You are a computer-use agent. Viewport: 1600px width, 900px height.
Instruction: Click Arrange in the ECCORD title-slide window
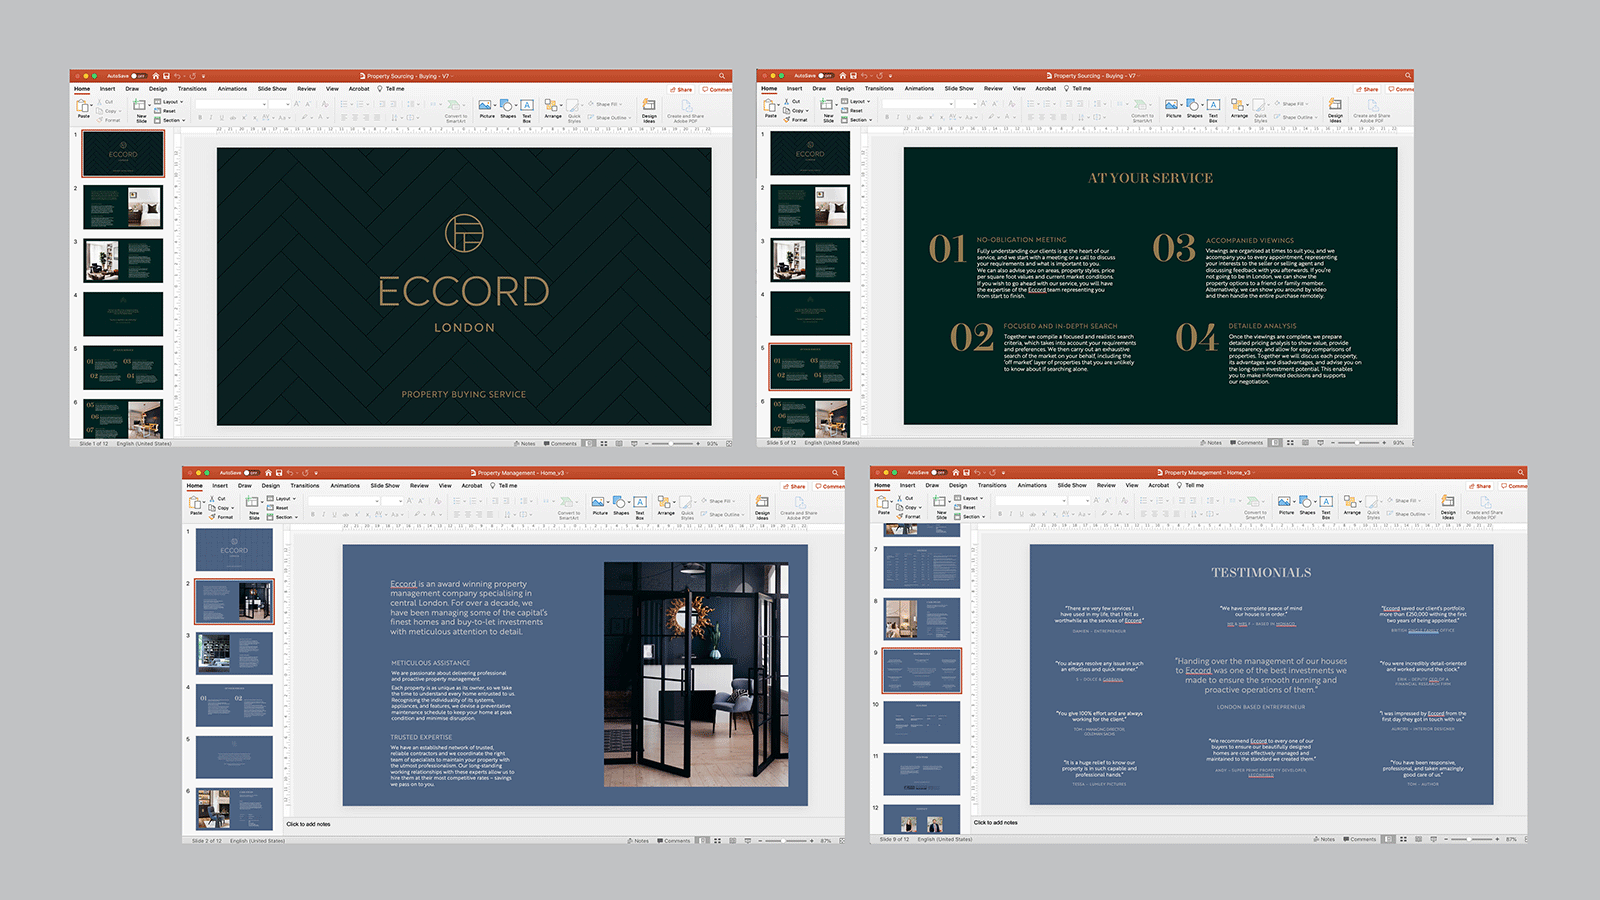[552, 109]
